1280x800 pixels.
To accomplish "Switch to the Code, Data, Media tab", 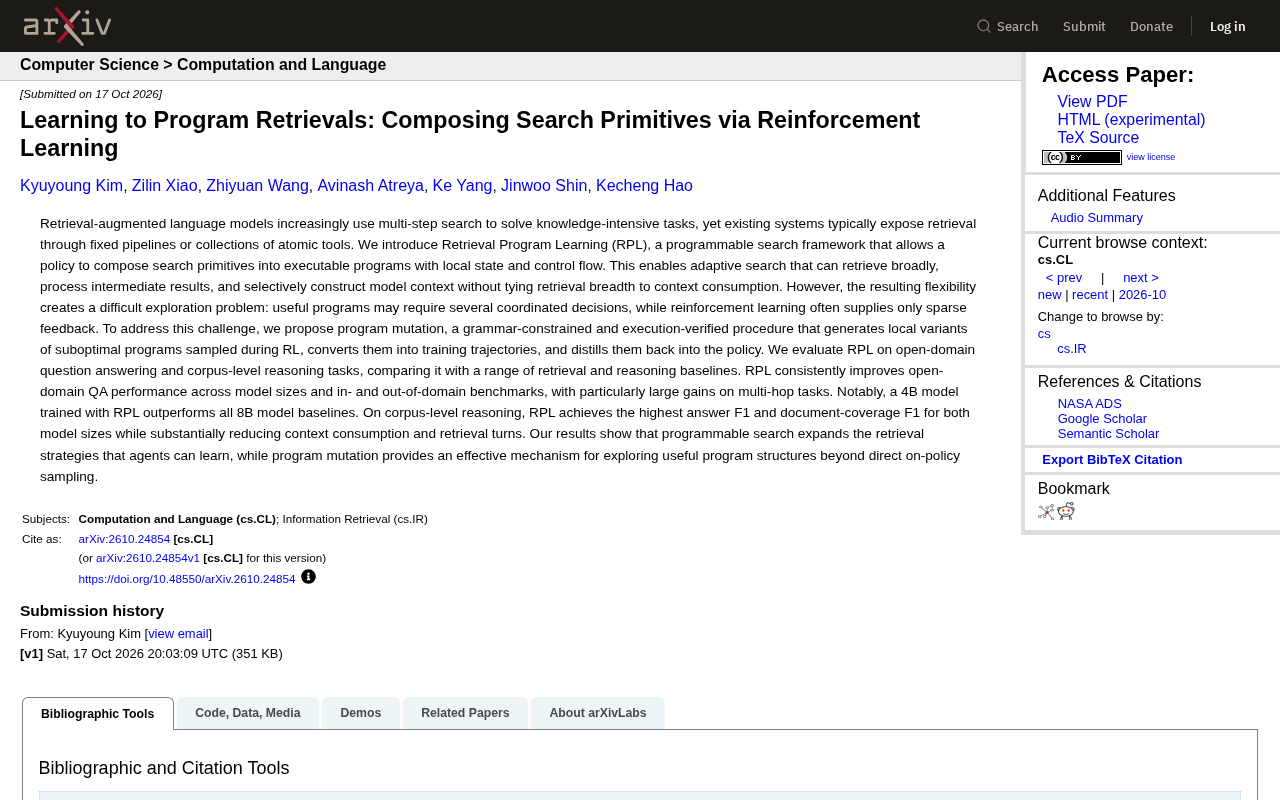I will (248, 713).
